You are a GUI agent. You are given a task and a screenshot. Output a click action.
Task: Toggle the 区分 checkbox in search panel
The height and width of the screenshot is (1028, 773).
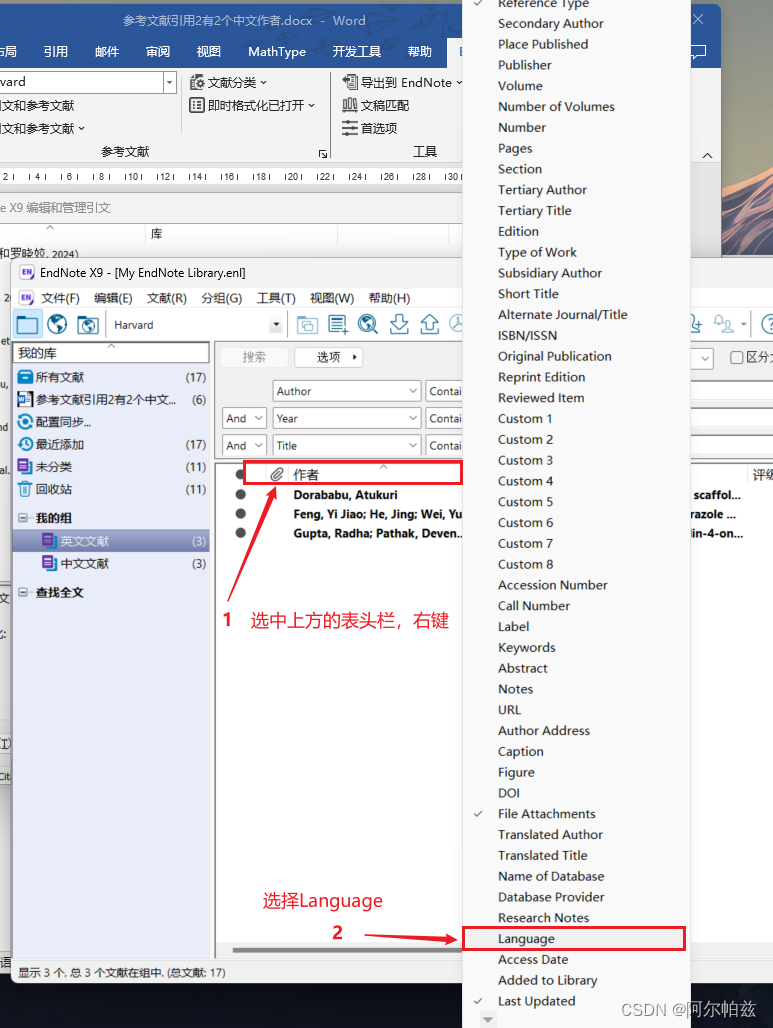click(x=736, y=357)
